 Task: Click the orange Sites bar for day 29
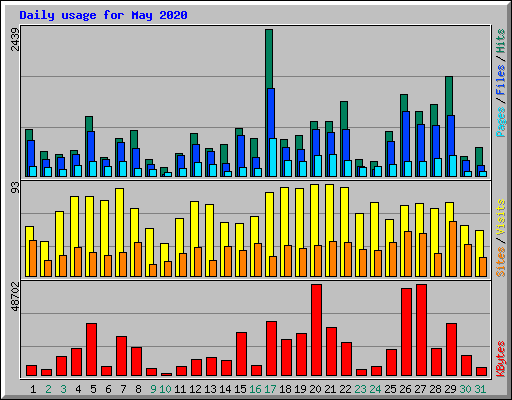pyautogui.click(x=453, y=249)
